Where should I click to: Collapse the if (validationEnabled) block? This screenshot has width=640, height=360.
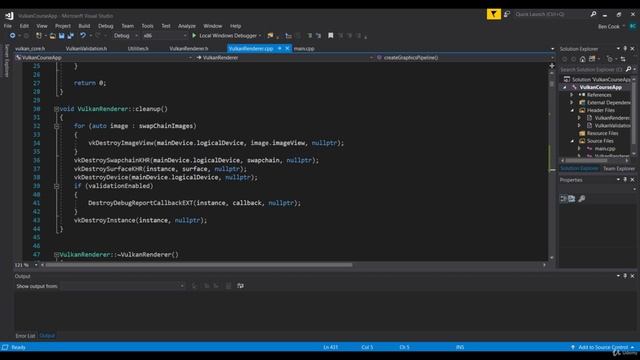[56, 186]
